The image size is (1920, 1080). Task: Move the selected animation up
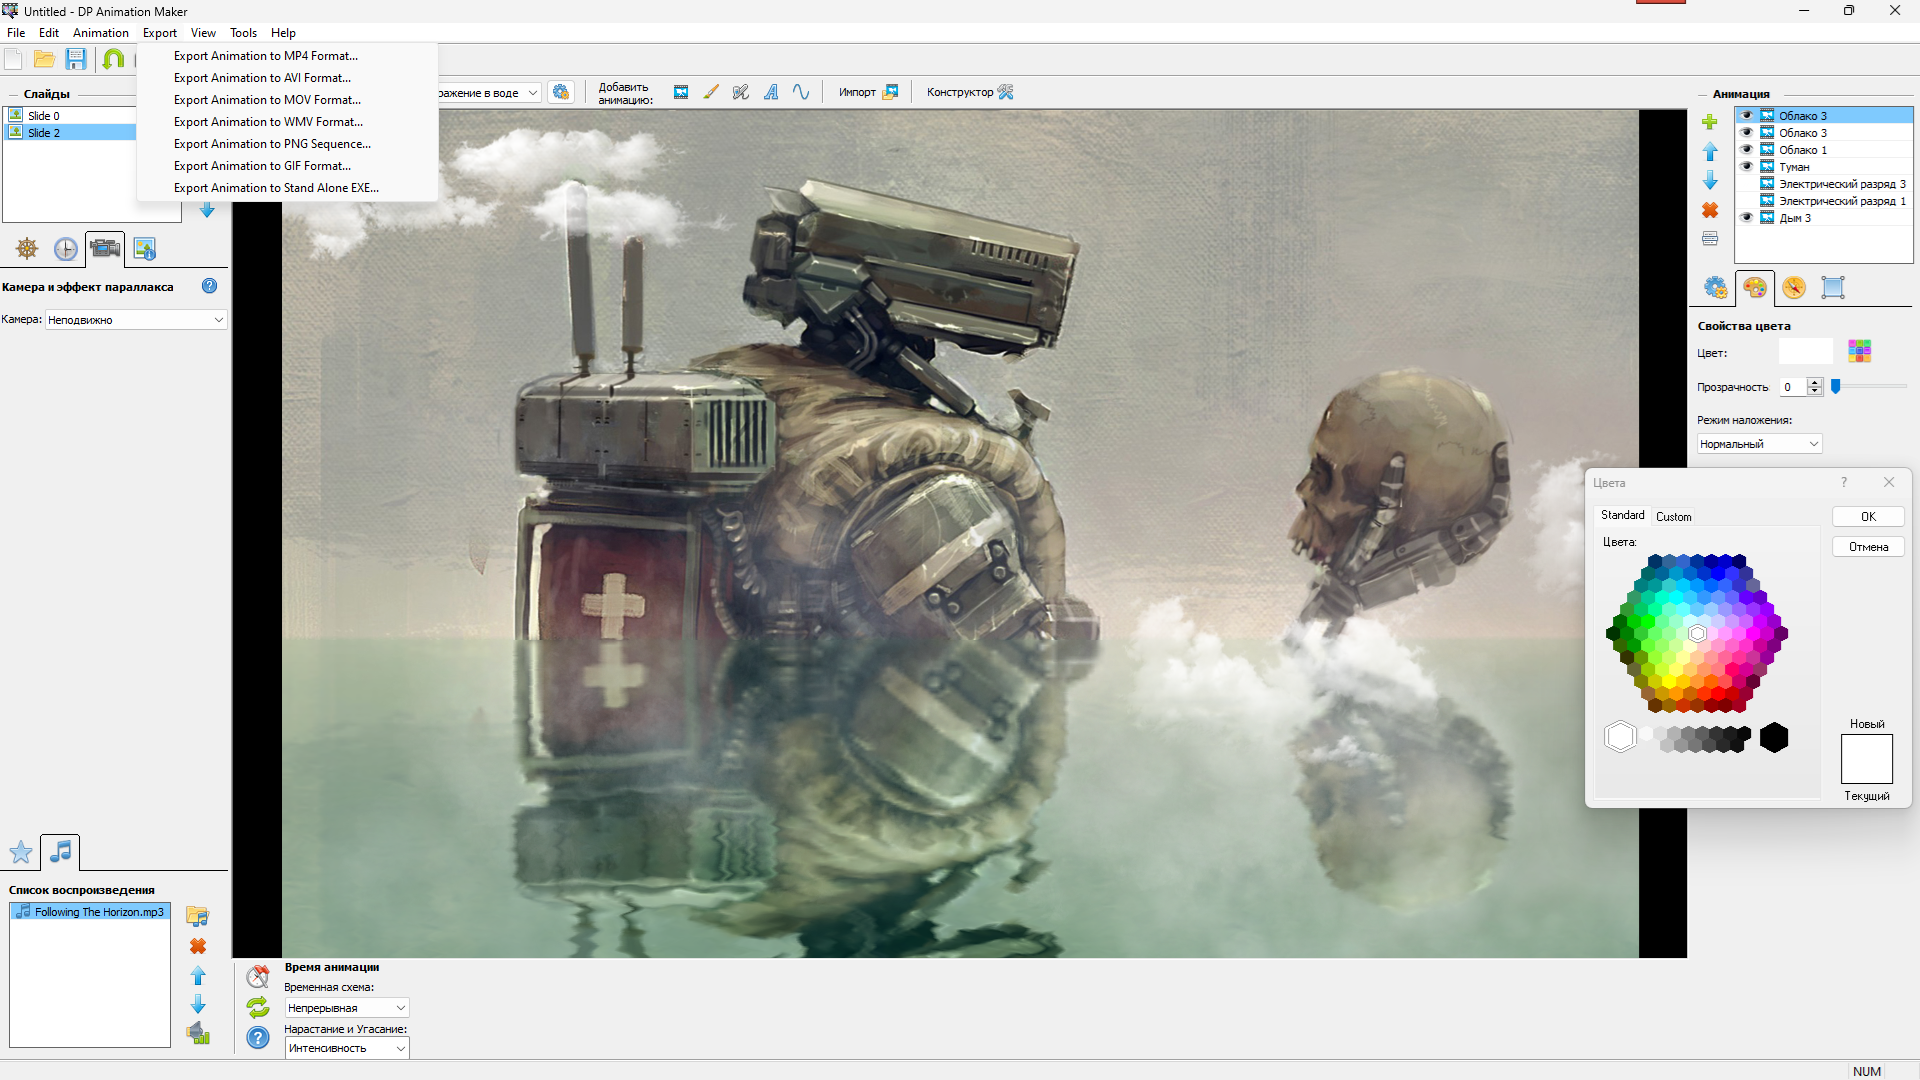tap(1710, 152)
